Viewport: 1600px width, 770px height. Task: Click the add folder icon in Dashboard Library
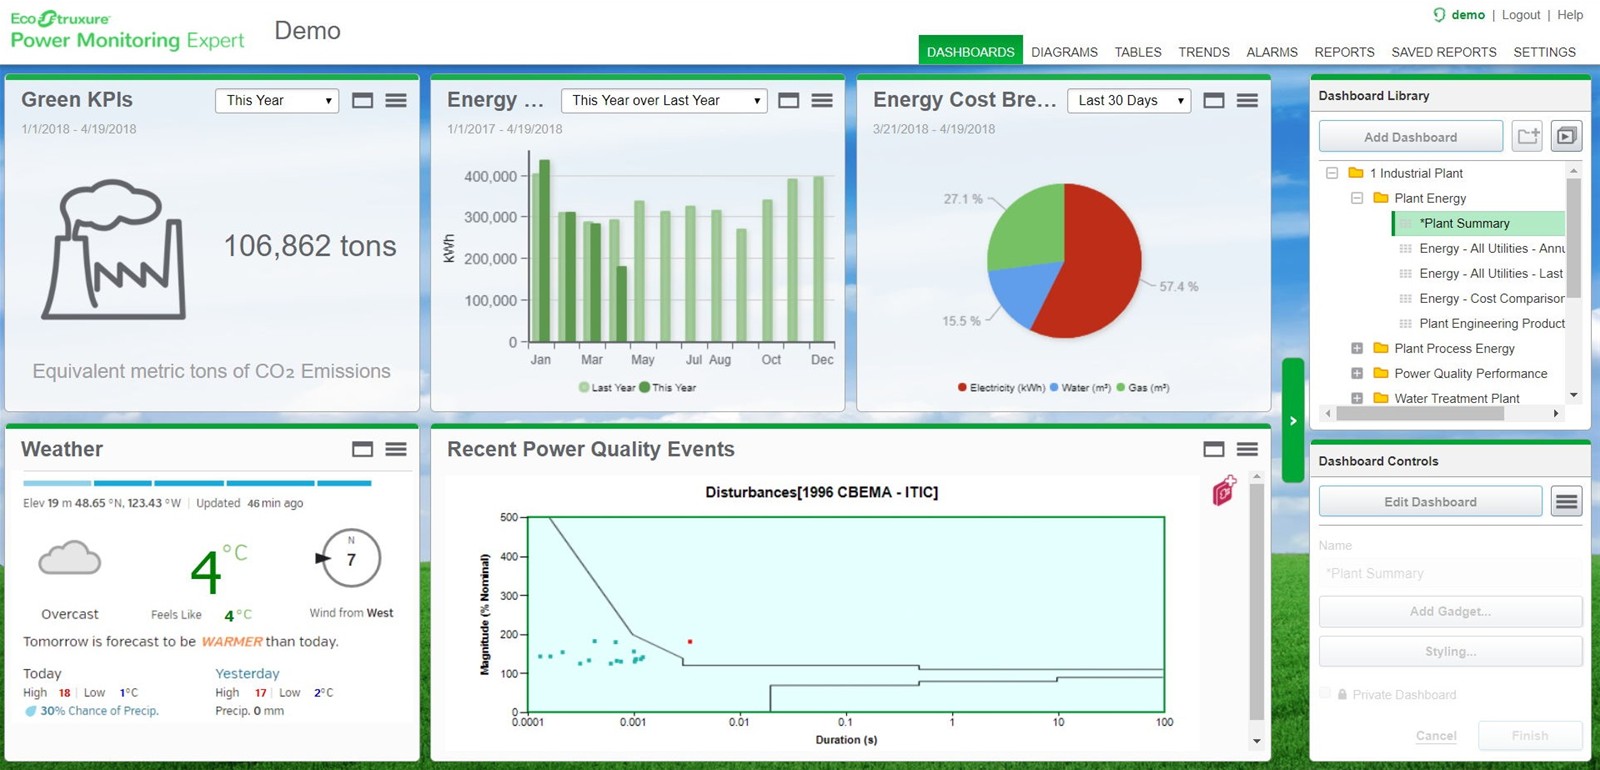[1527, 136]
